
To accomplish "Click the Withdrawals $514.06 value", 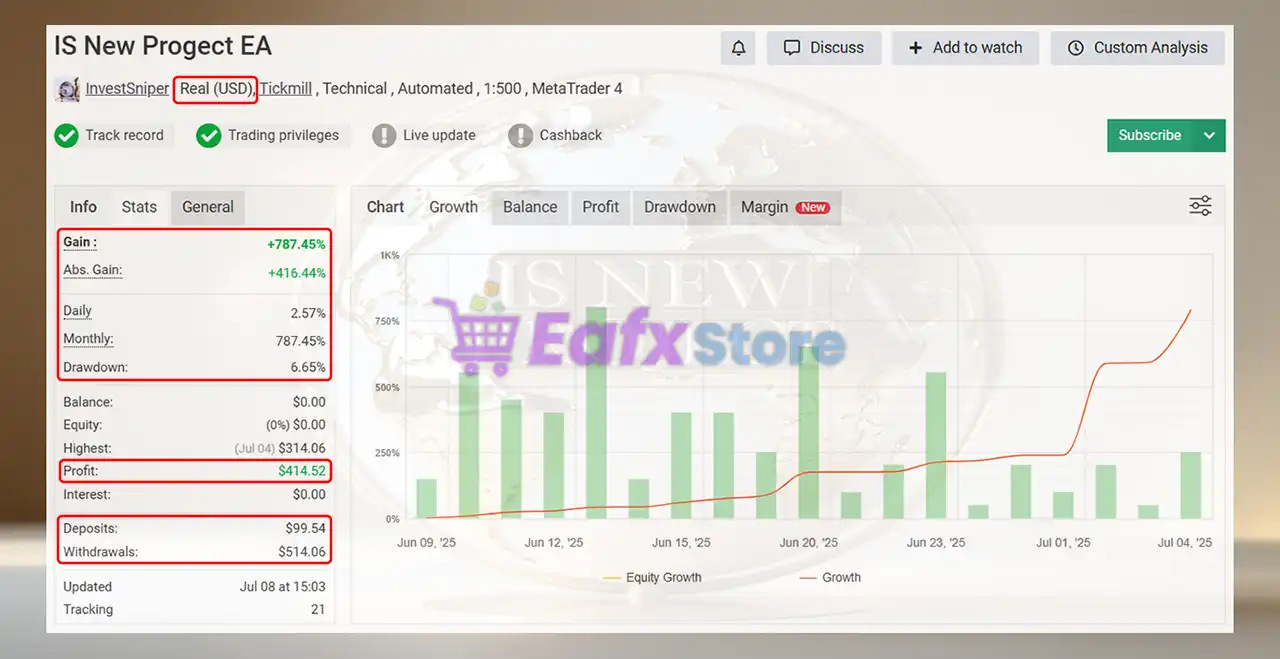I will click(302, 552).
